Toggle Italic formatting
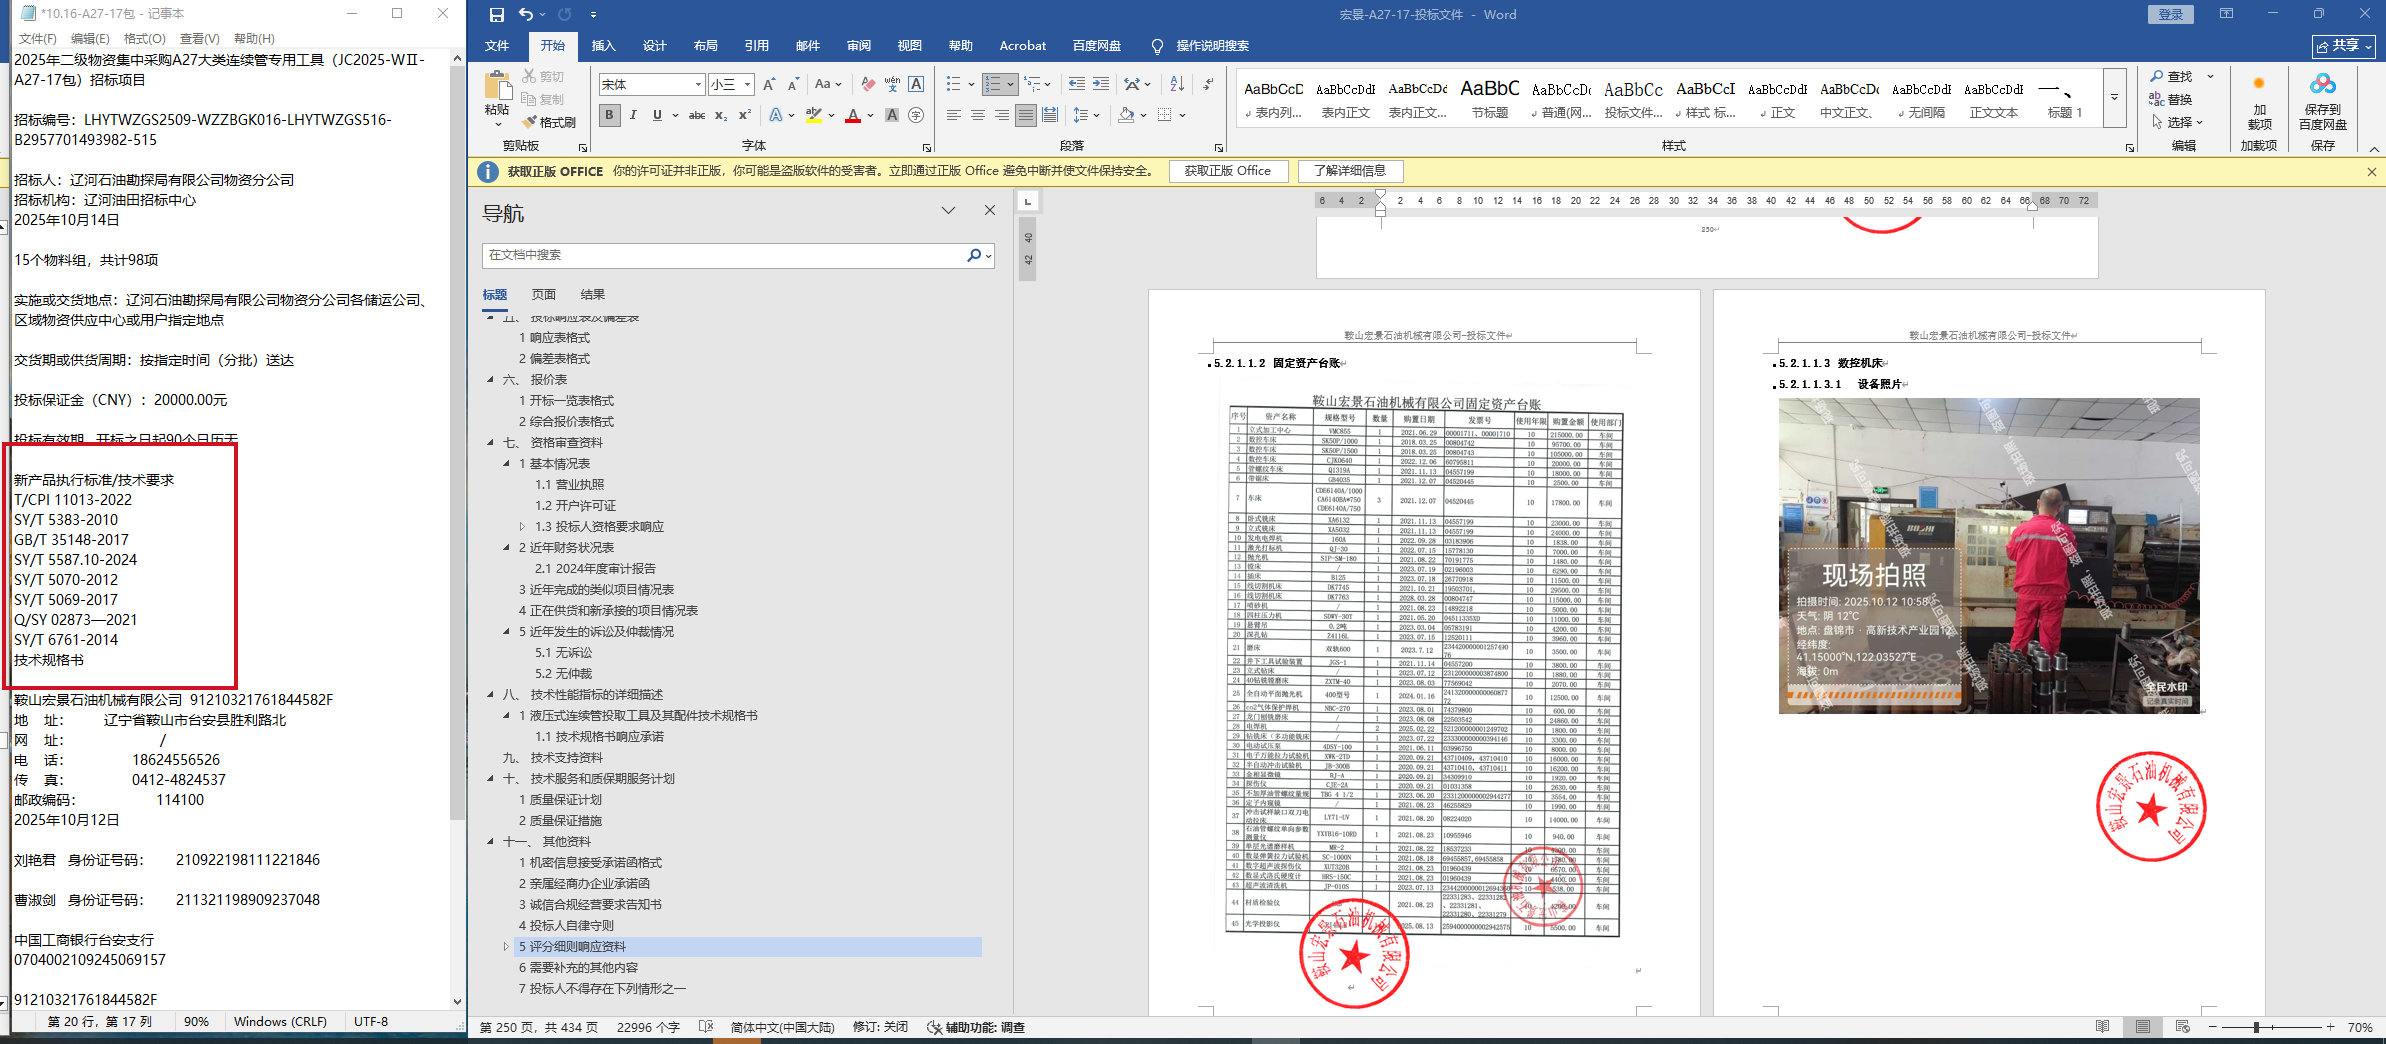Image resolution: width=2386 pixels, height=1044 pixels. coord(633,115)
